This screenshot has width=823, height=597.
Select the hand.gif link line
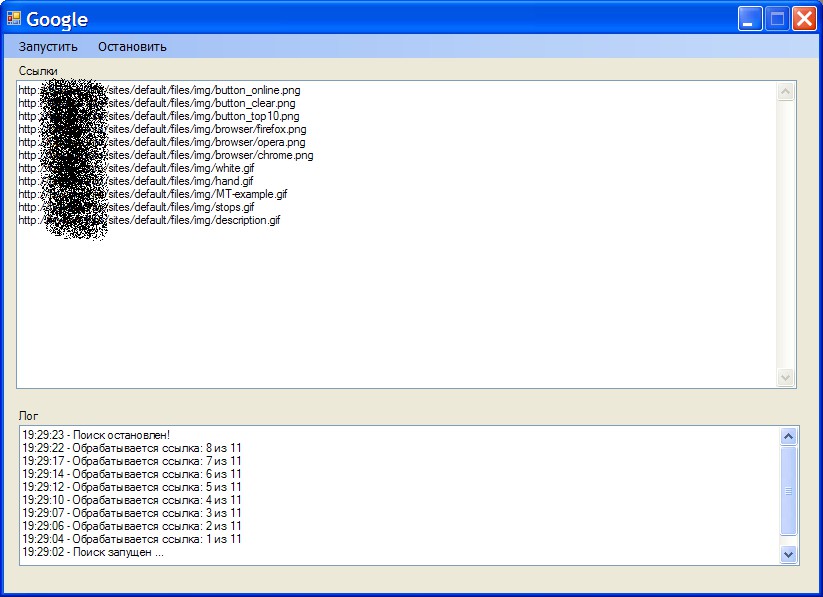(136, 181)
